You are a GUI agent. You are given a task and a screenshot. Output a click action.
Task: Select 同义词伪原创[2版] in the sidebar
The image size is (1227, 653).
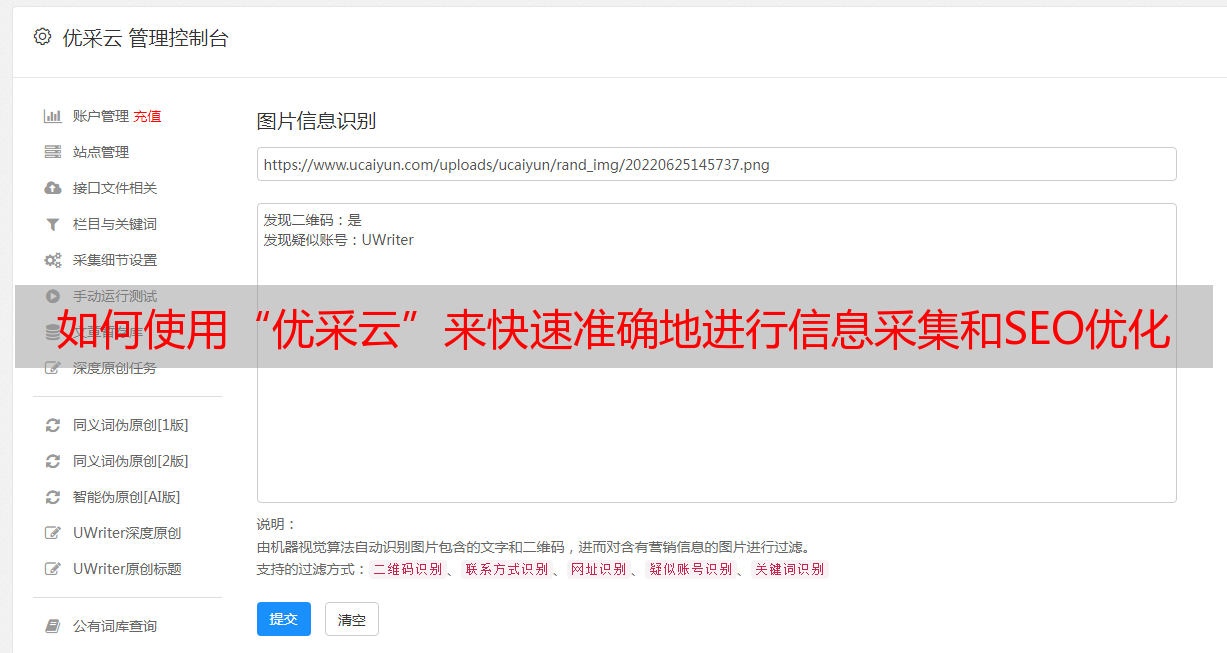(x=131, y=461)
